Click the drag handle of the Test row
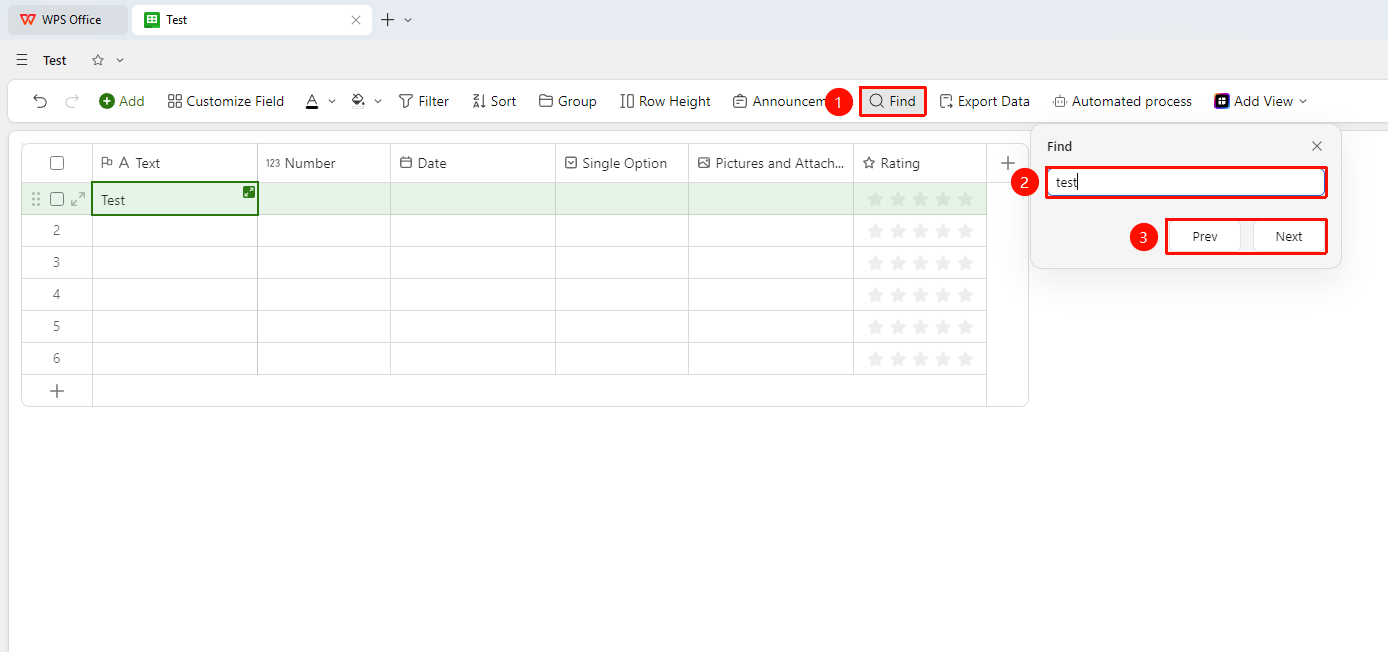 [36, 199]
